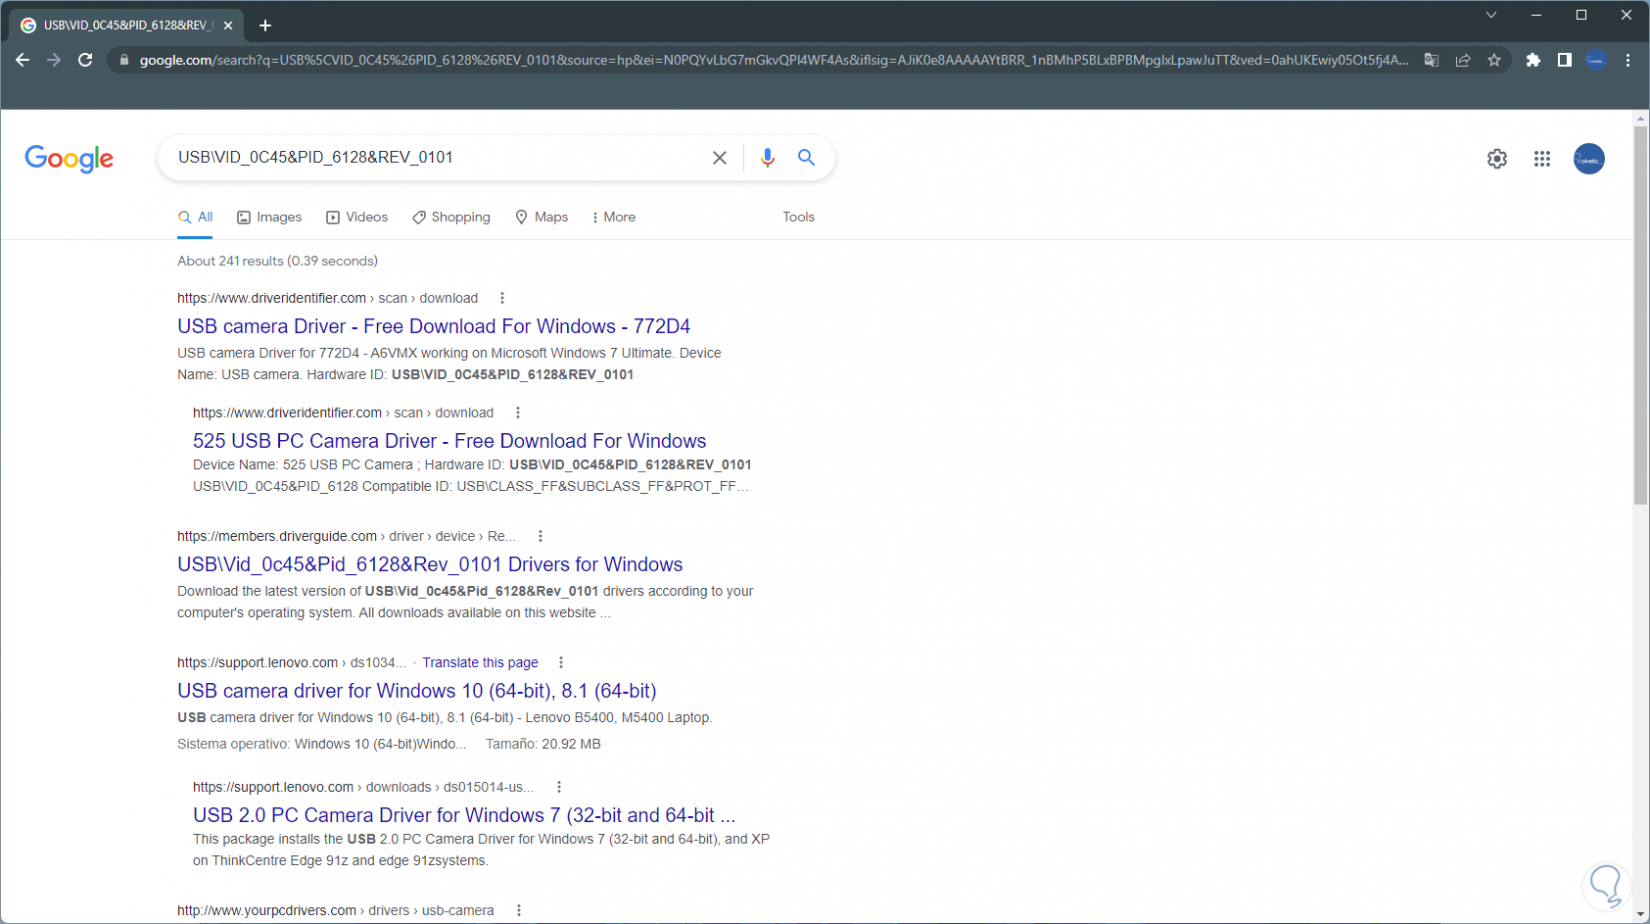Open options for 525 USB PC Camera result

pos(518,413)
